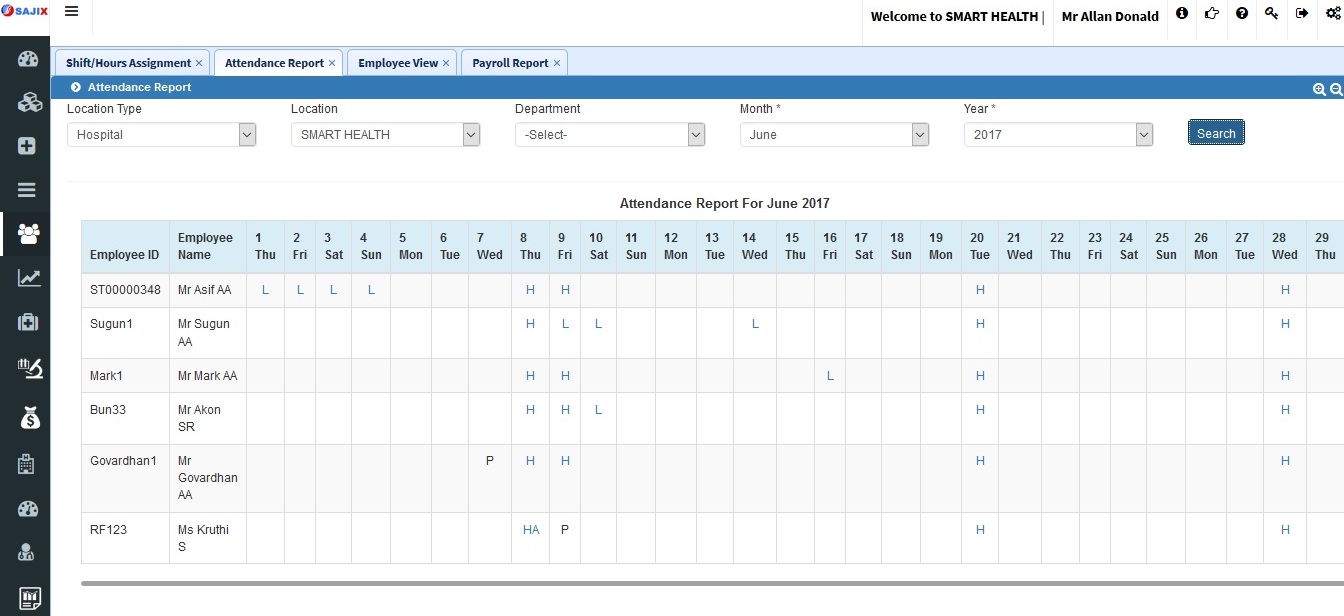Open the settings gears icon
Screen dimensions: 1344x616
coord(1331,13)
